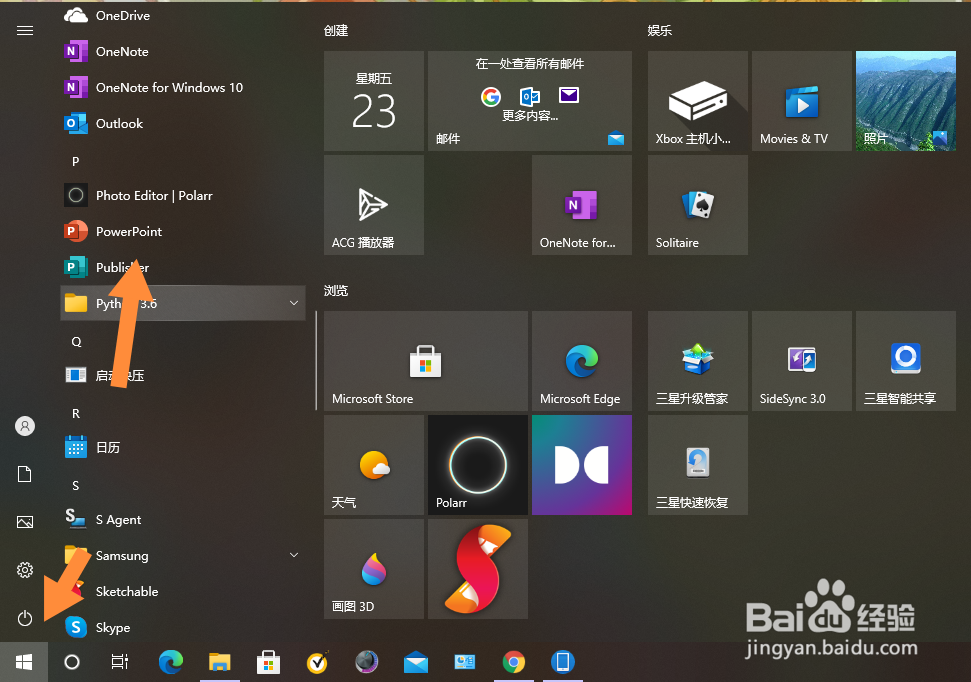
Task: Open Photo Editor | Polarr list entry
Action: (183, 195)
